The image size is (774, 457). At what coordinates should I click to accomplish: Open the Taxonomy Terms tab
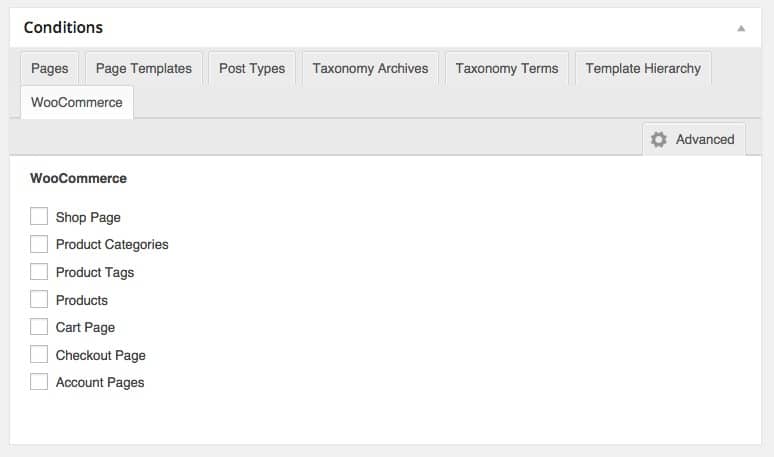507,69
